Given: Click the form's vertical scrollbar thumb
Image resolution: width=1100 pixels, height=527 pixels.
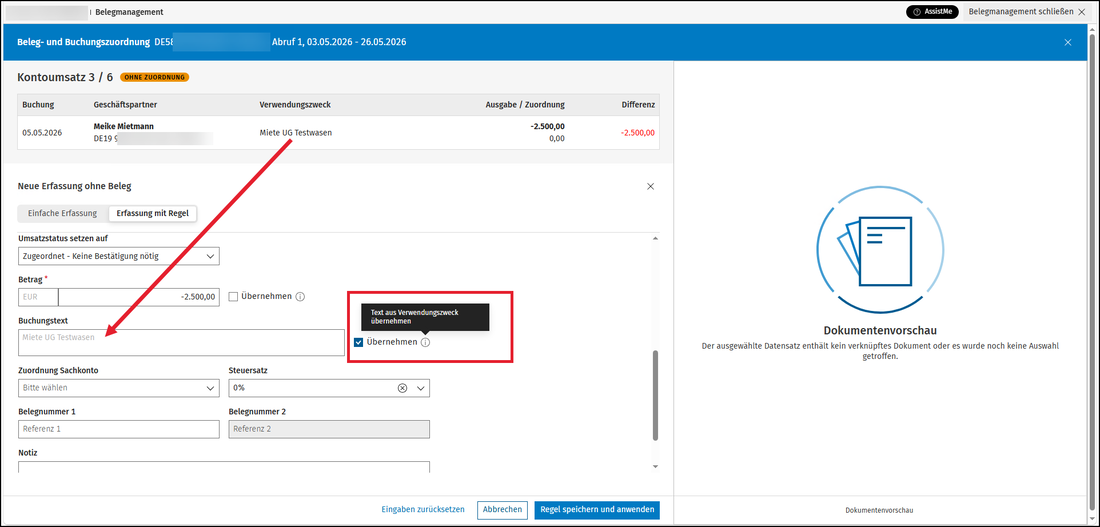Looking at the screenshot, I should [655, 396].
